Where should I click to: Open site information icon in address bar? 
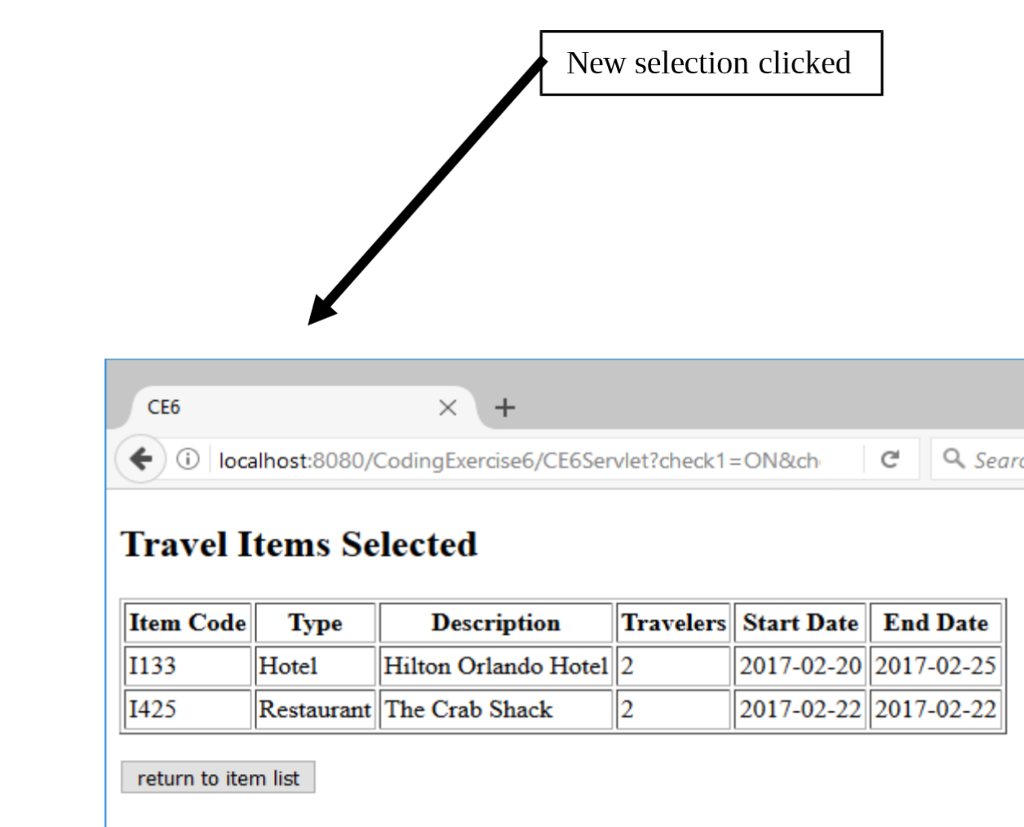click(x=187, y=459)
